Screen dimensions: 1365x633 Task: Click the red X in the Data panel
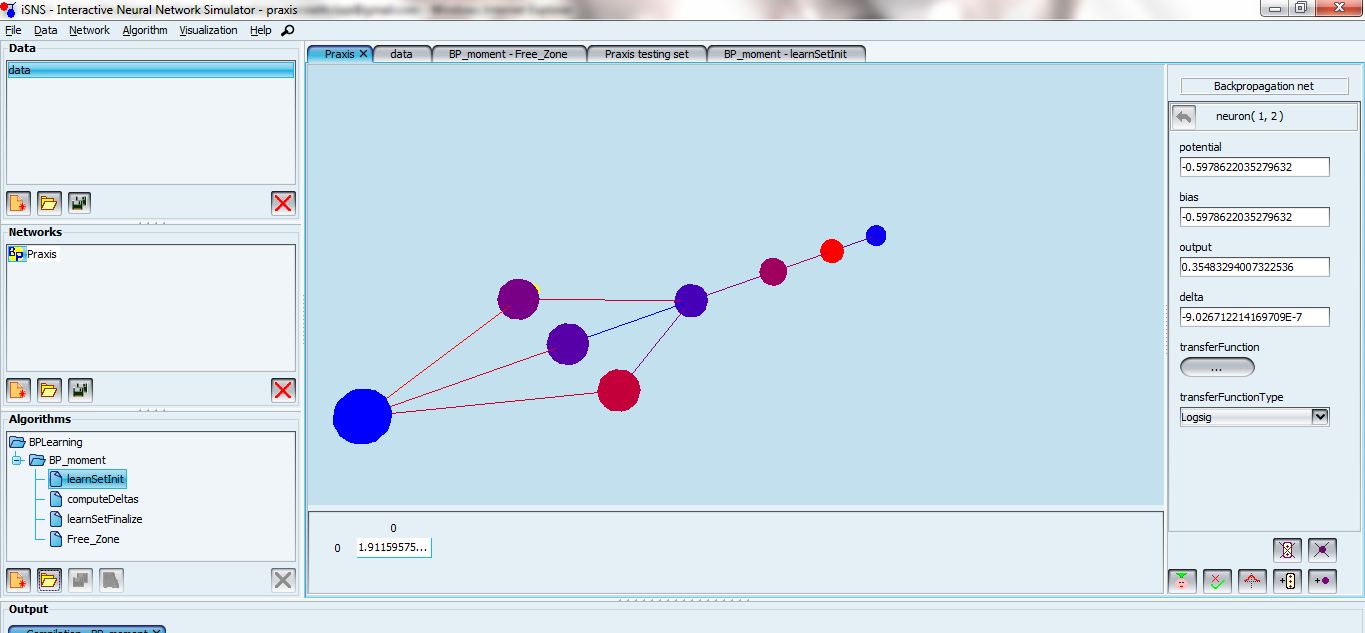coord(283,203)
